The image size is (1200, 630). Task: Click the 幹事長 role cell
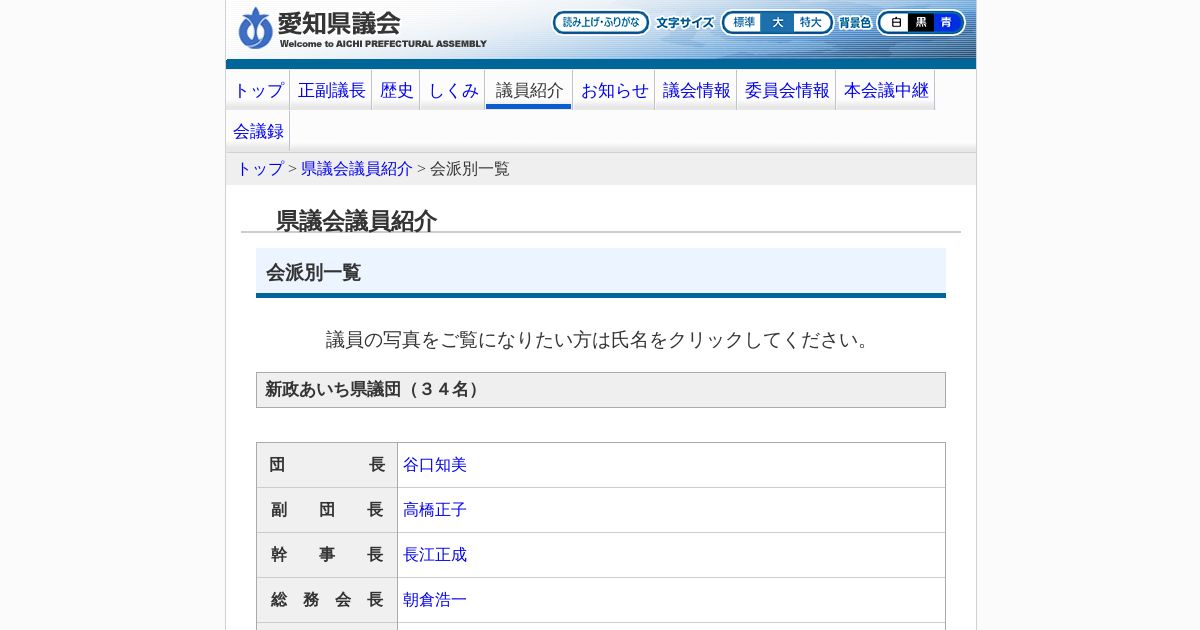coord(327,555)
